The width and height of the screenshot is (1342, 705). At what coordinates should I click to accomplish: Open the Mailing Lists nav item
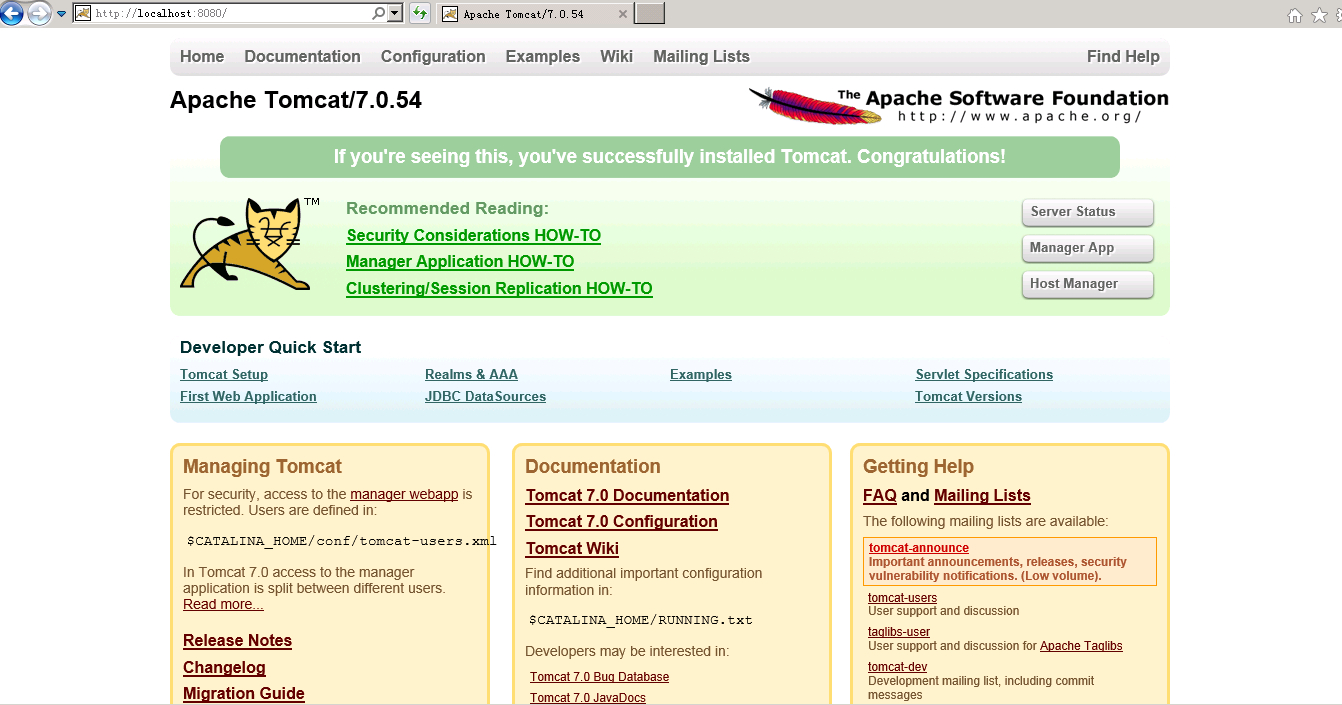click(701, 57)
